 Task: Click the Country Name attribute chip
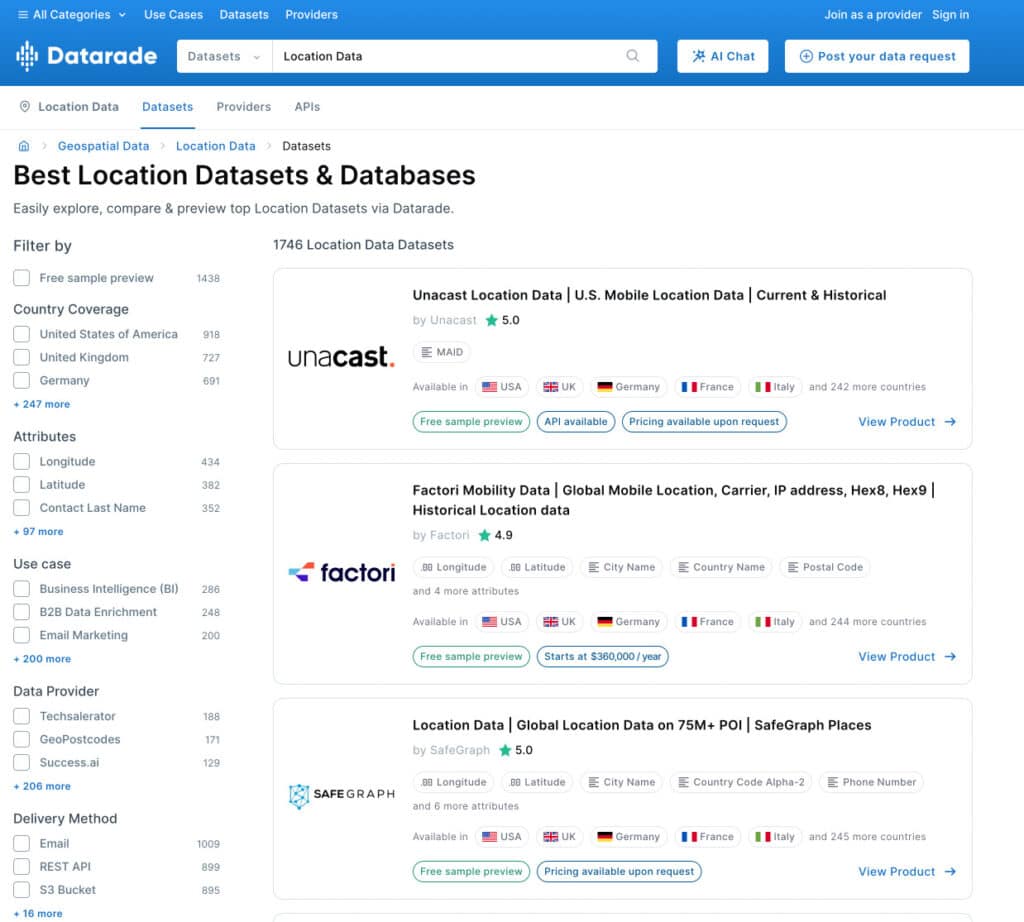(721, 567)
